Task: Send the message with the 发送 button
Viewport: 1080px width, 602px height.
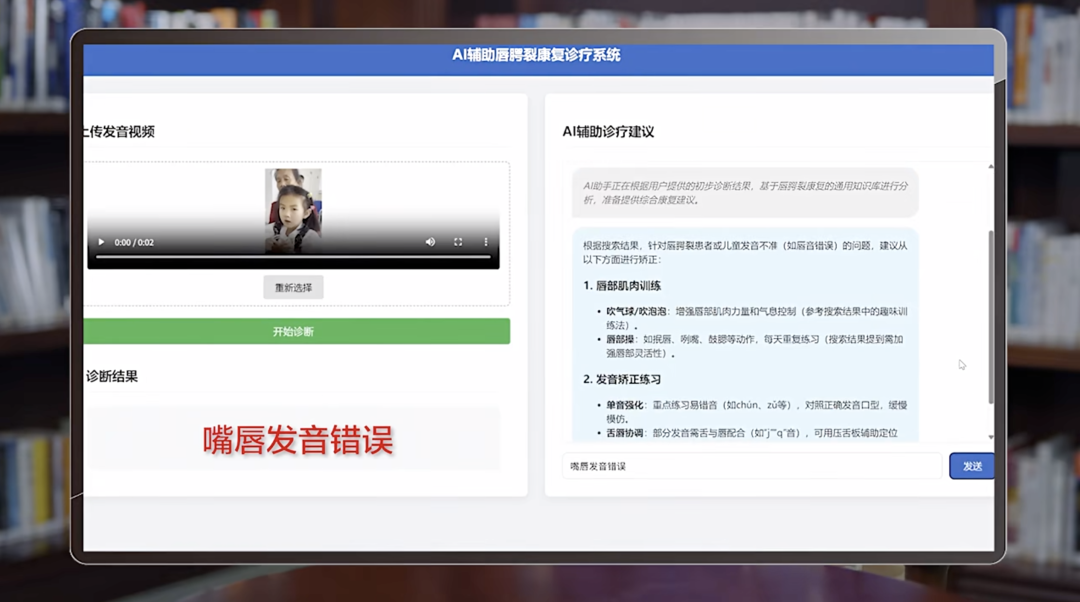Action: [x=971, y=466]
